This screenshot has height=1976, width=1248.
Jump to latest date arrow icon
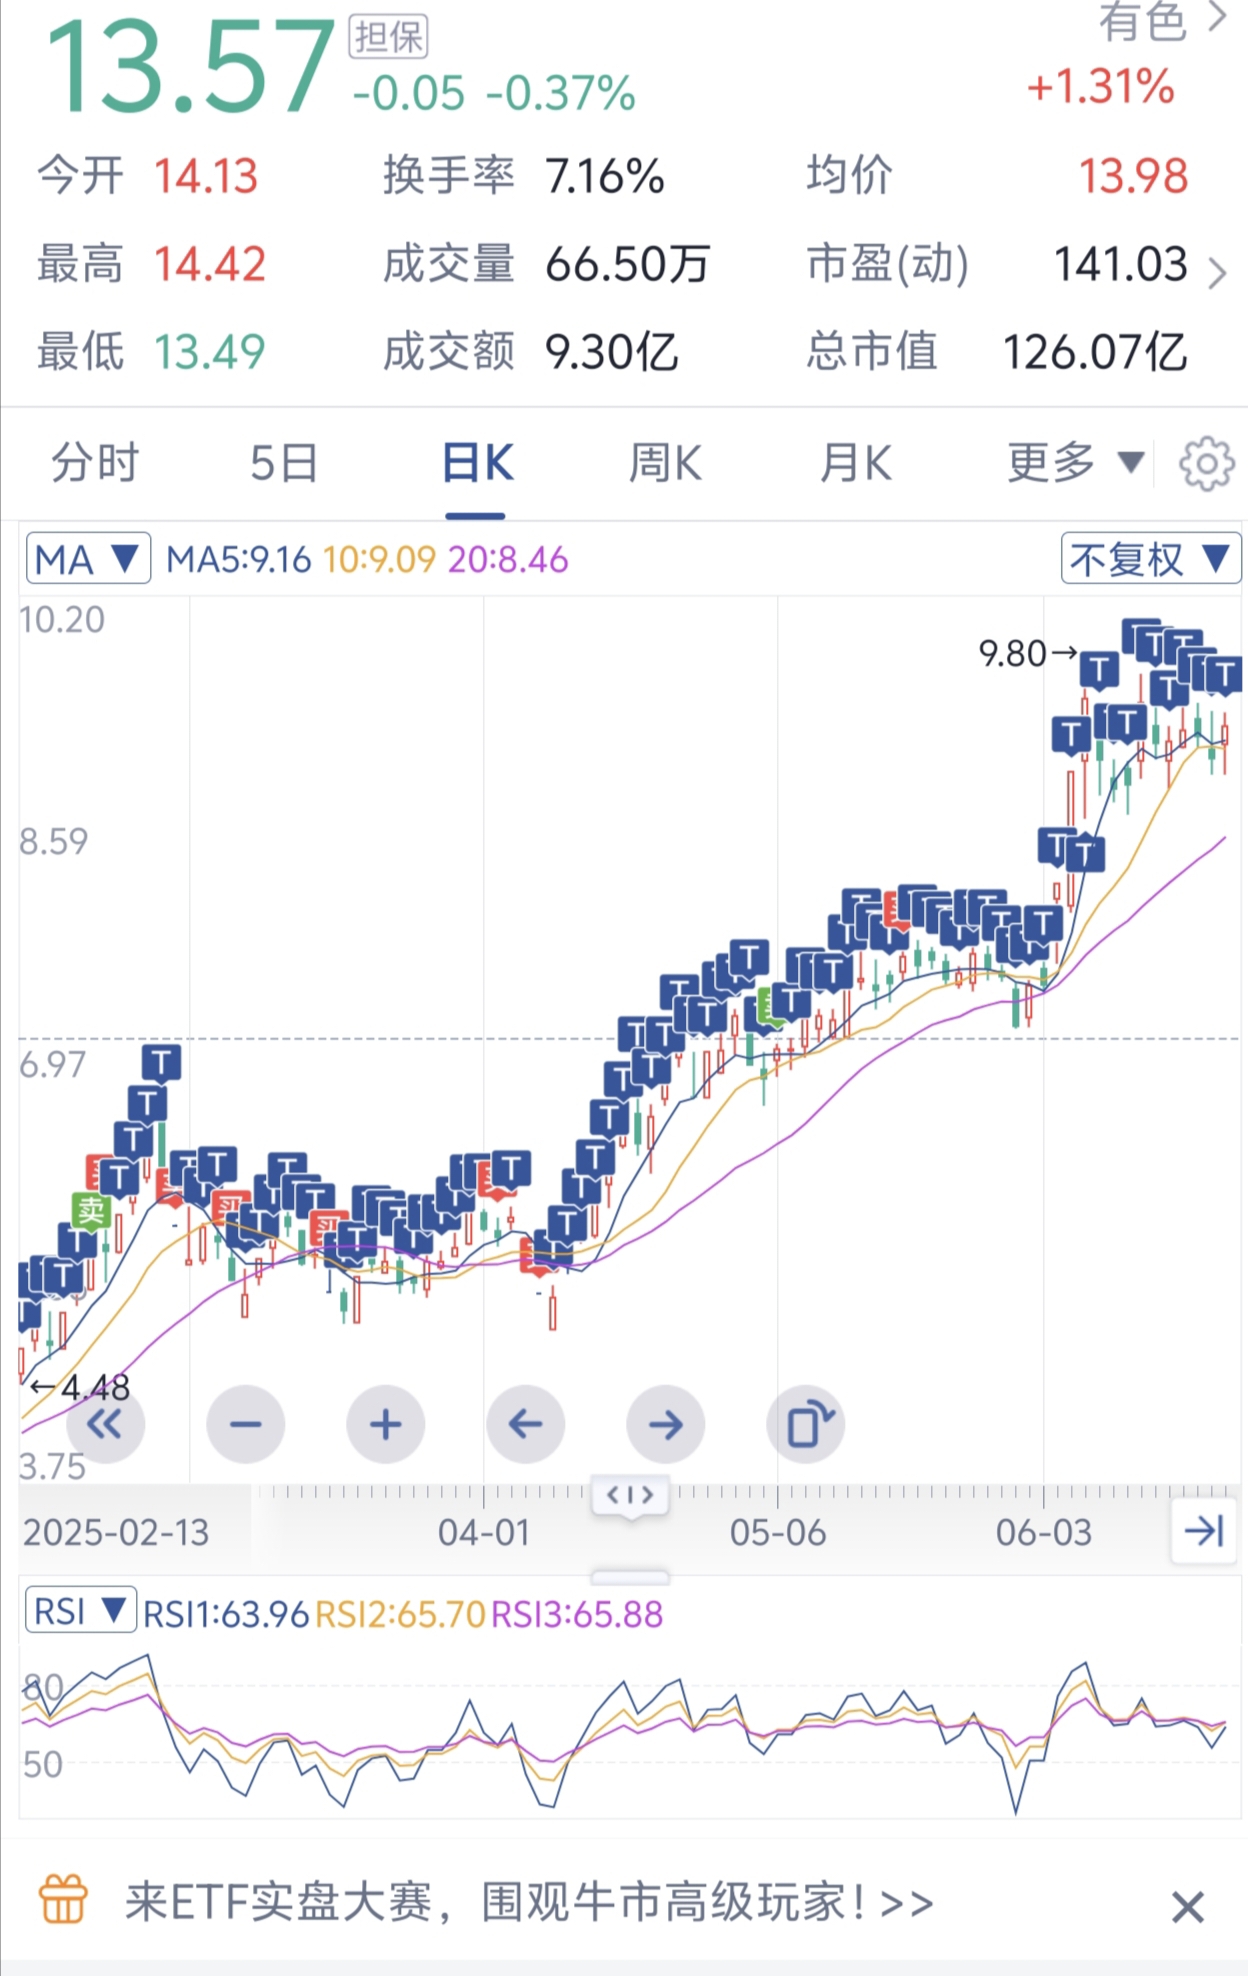pos(1204,1531)
